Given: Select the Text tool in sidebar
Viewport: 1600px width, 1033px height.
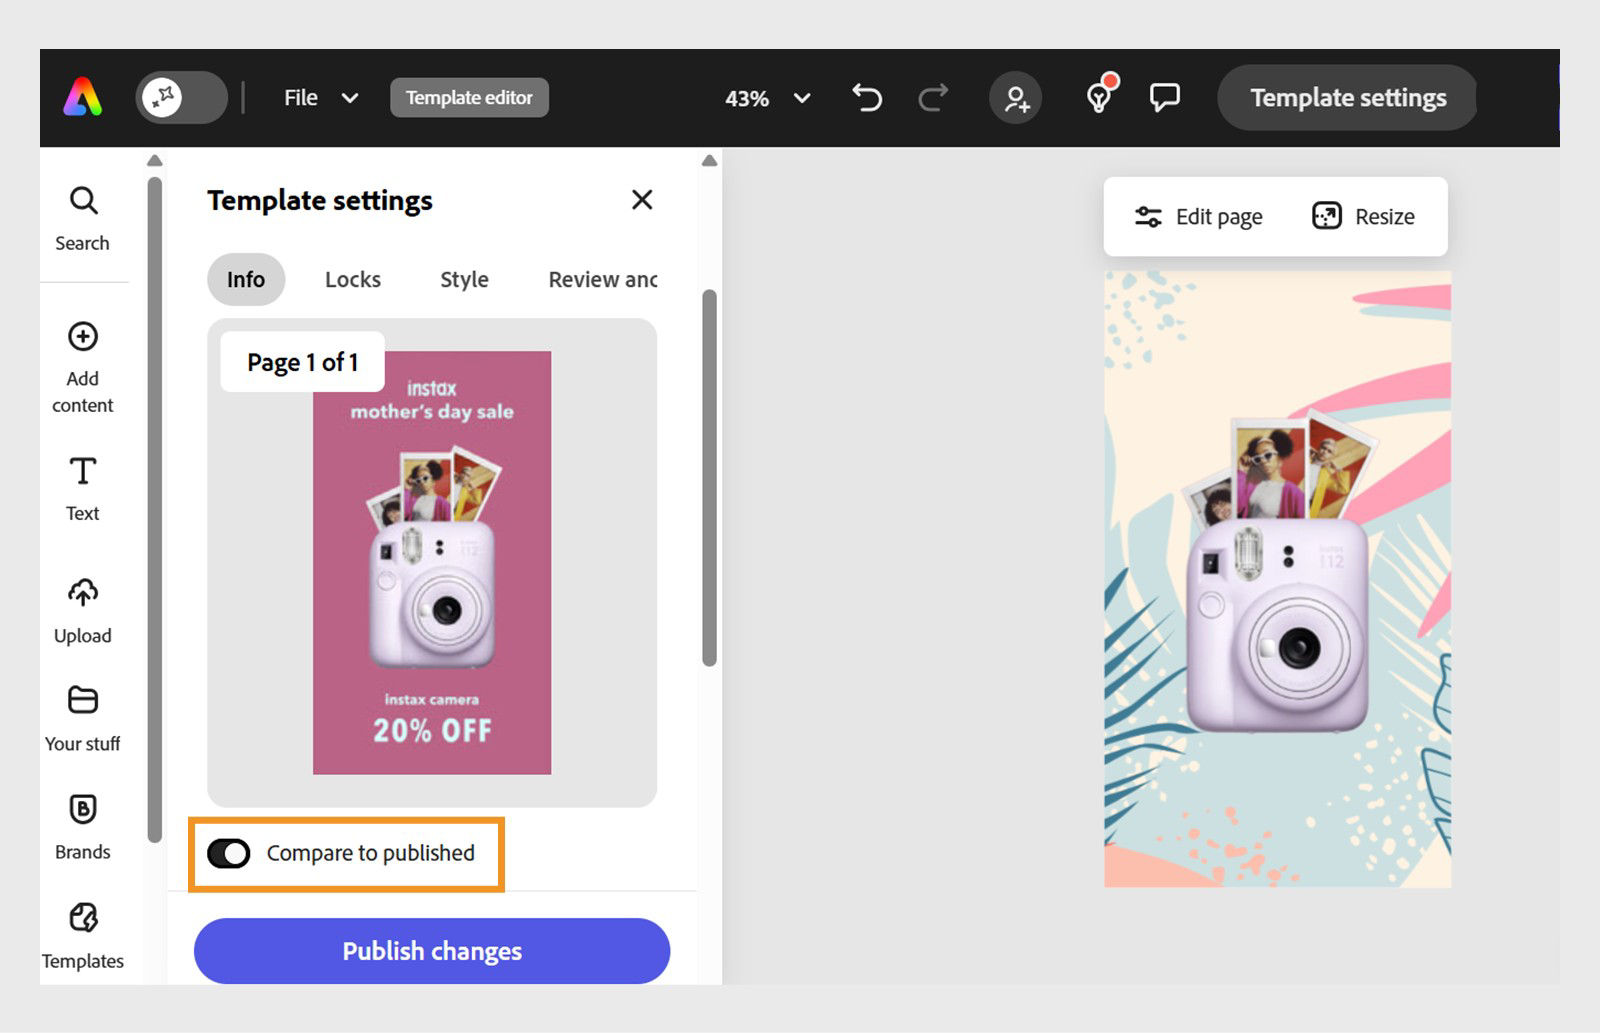Looking at the screenshot, I should [83, 488].
